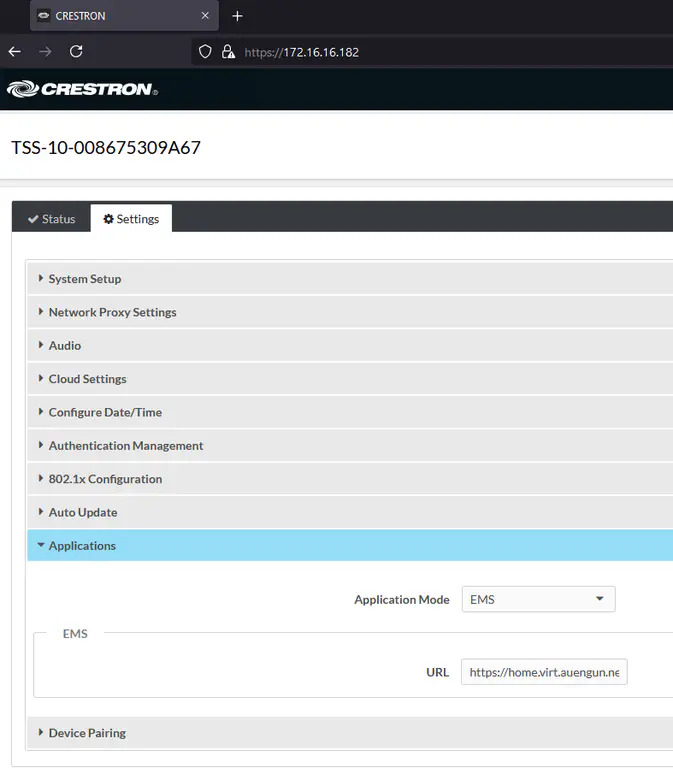Image resolution: width=673 pixels, height=768 pixels.
Task: Switch to the Status tab
Action: pos(51,218)
